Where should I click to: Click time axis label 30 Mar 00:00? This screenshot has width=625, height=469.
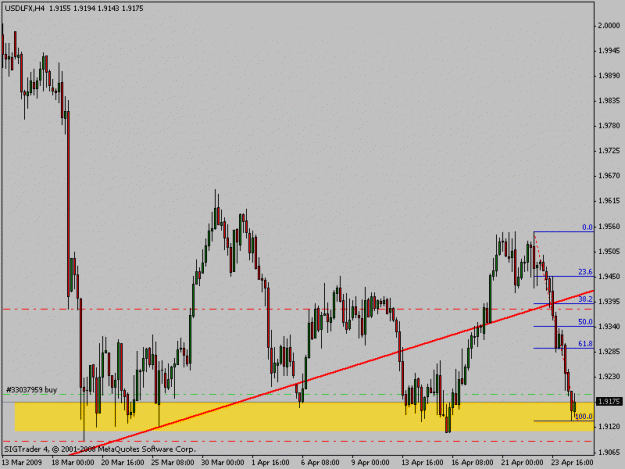point(223,463)
